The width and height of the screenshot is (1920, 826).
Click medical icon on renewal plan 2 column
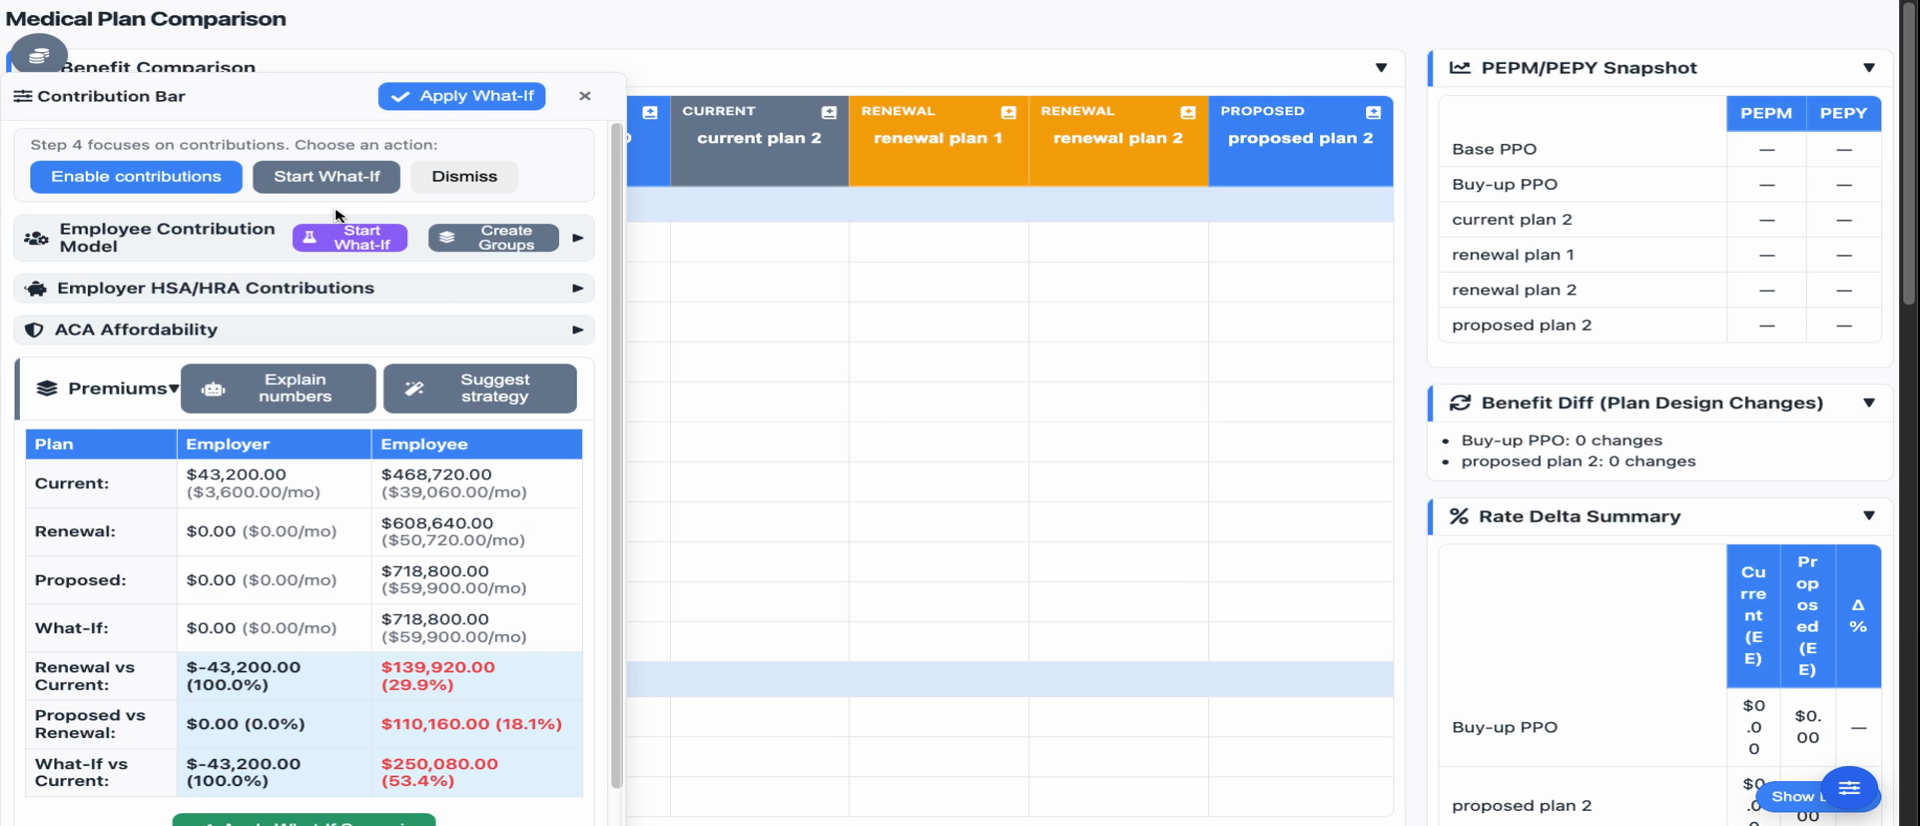(1188, 112)
